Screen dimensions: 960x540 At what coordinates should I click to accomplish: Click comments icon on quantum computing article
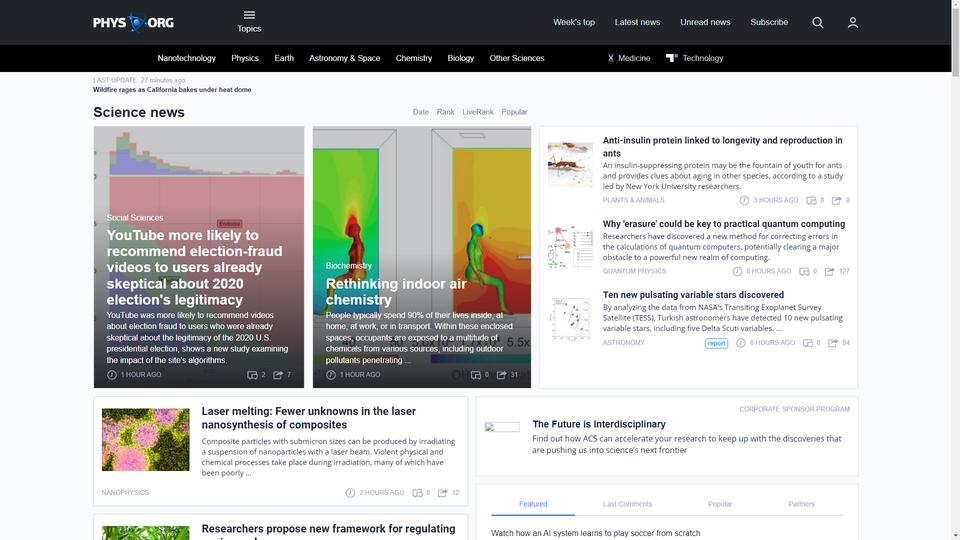(804, 271)
